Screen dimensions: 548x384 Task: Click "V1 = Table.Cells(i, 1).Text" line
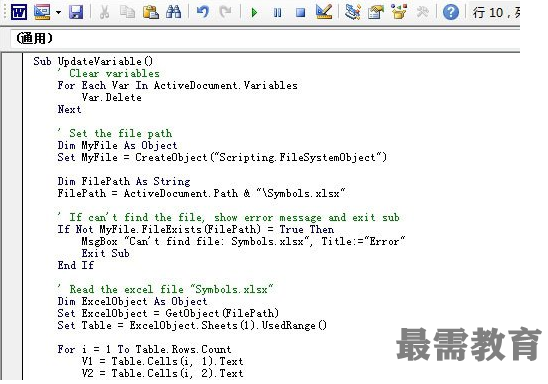[163, 361]
